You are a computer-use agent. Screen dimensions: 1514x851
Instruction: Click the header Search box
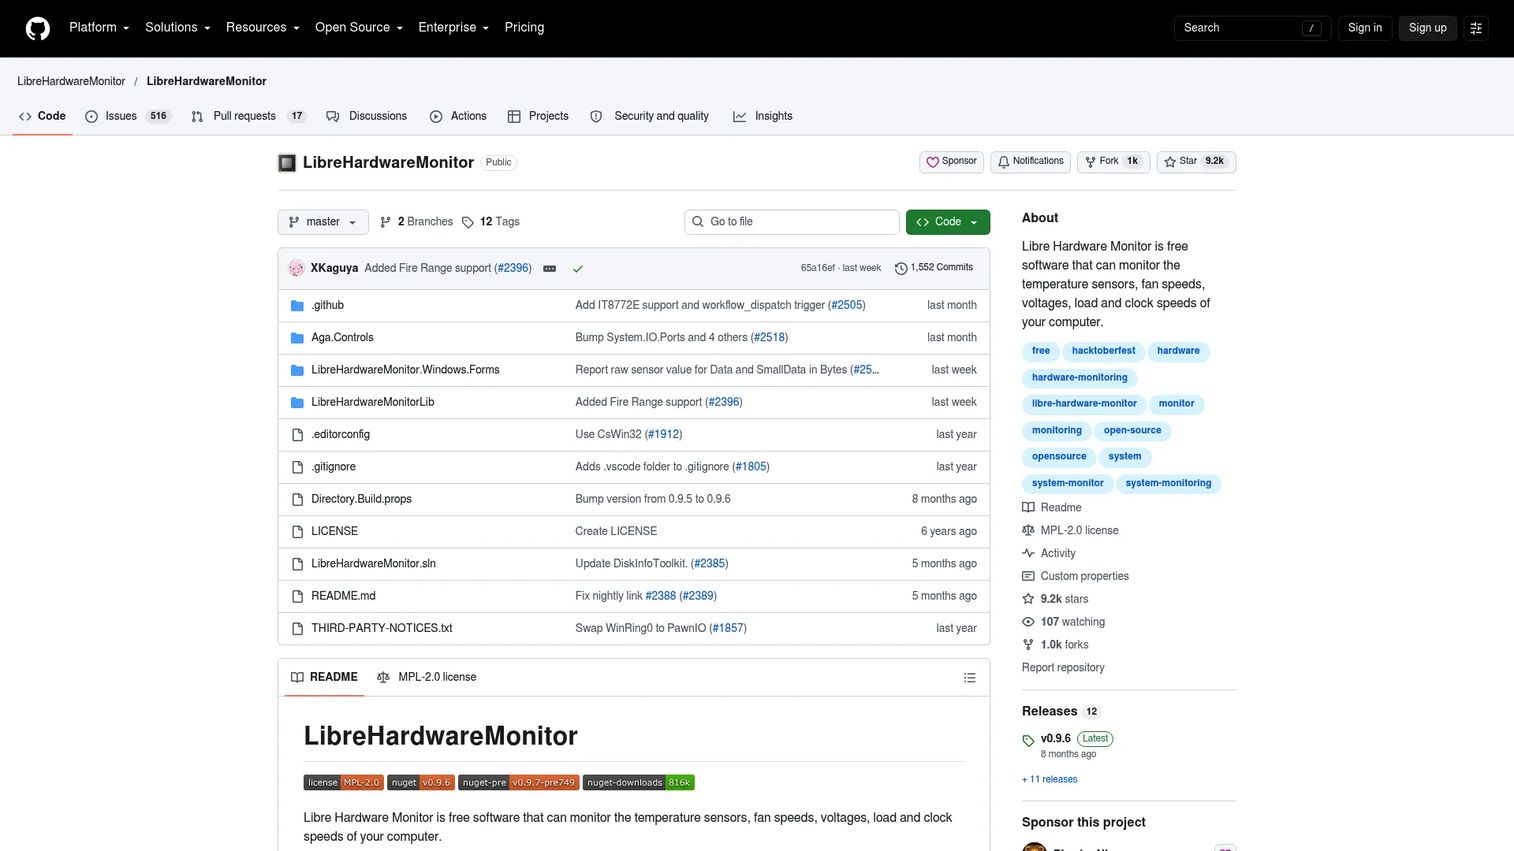click(1252, 28)
